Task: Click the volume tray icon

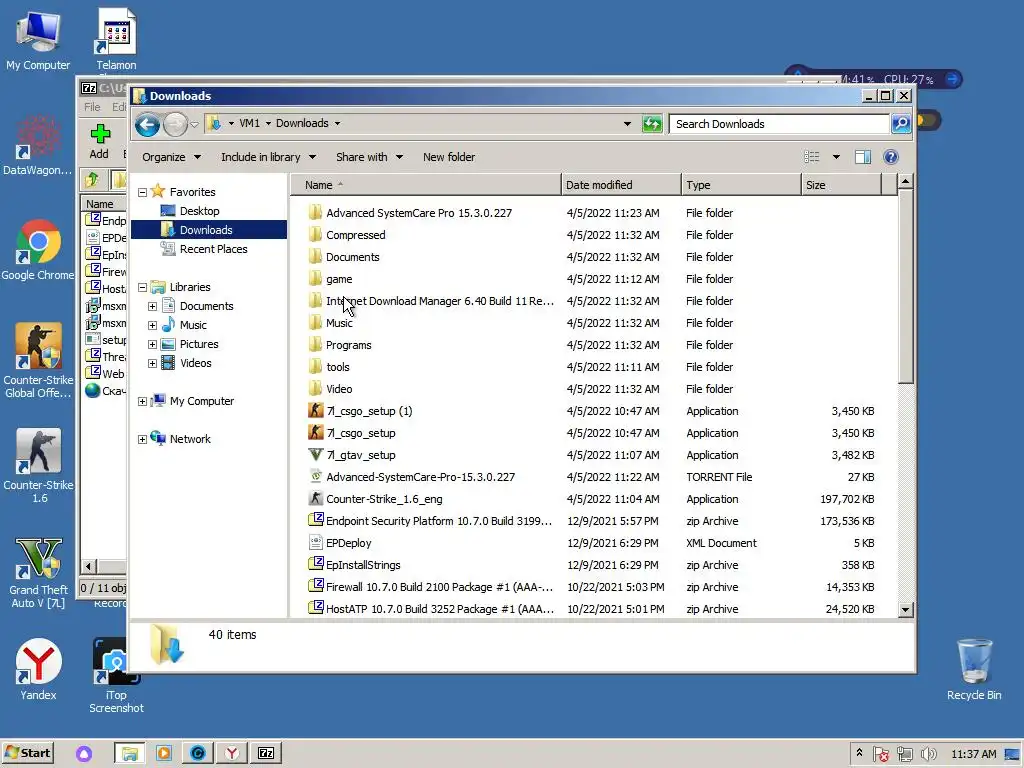Action: (929, 754)
